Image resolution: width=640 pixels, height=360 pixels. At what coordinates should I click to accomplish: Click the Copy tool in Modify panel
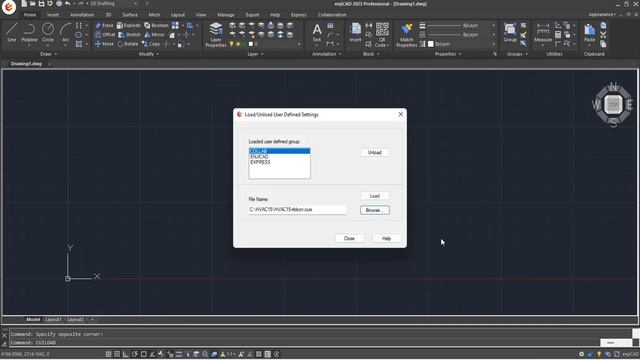click(151, 44)
